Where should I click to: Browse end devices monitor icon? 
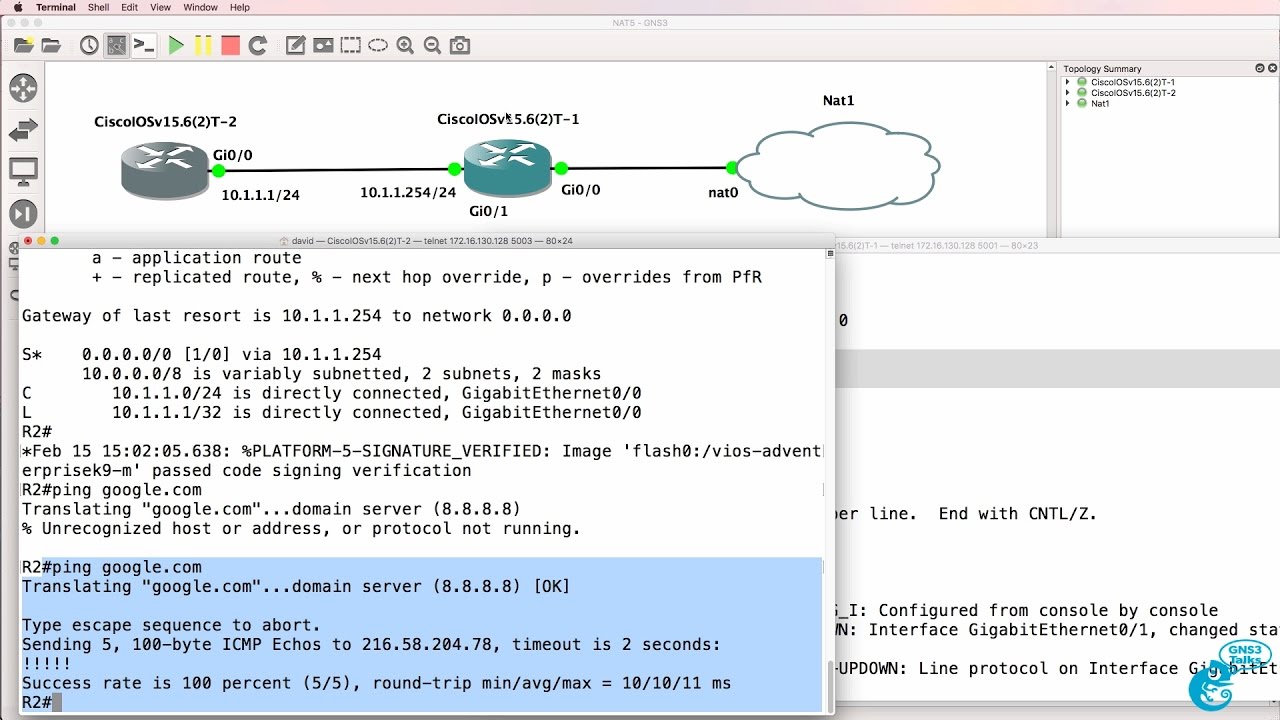tap(22, 172)
